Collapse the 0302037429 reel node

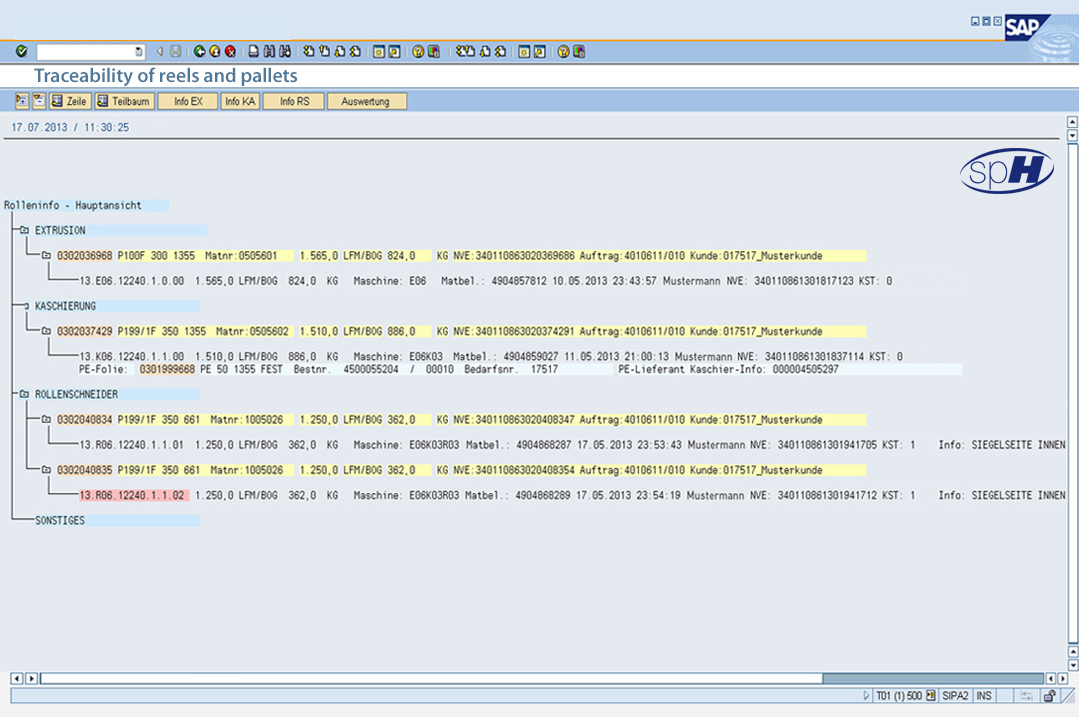point(46,331)
